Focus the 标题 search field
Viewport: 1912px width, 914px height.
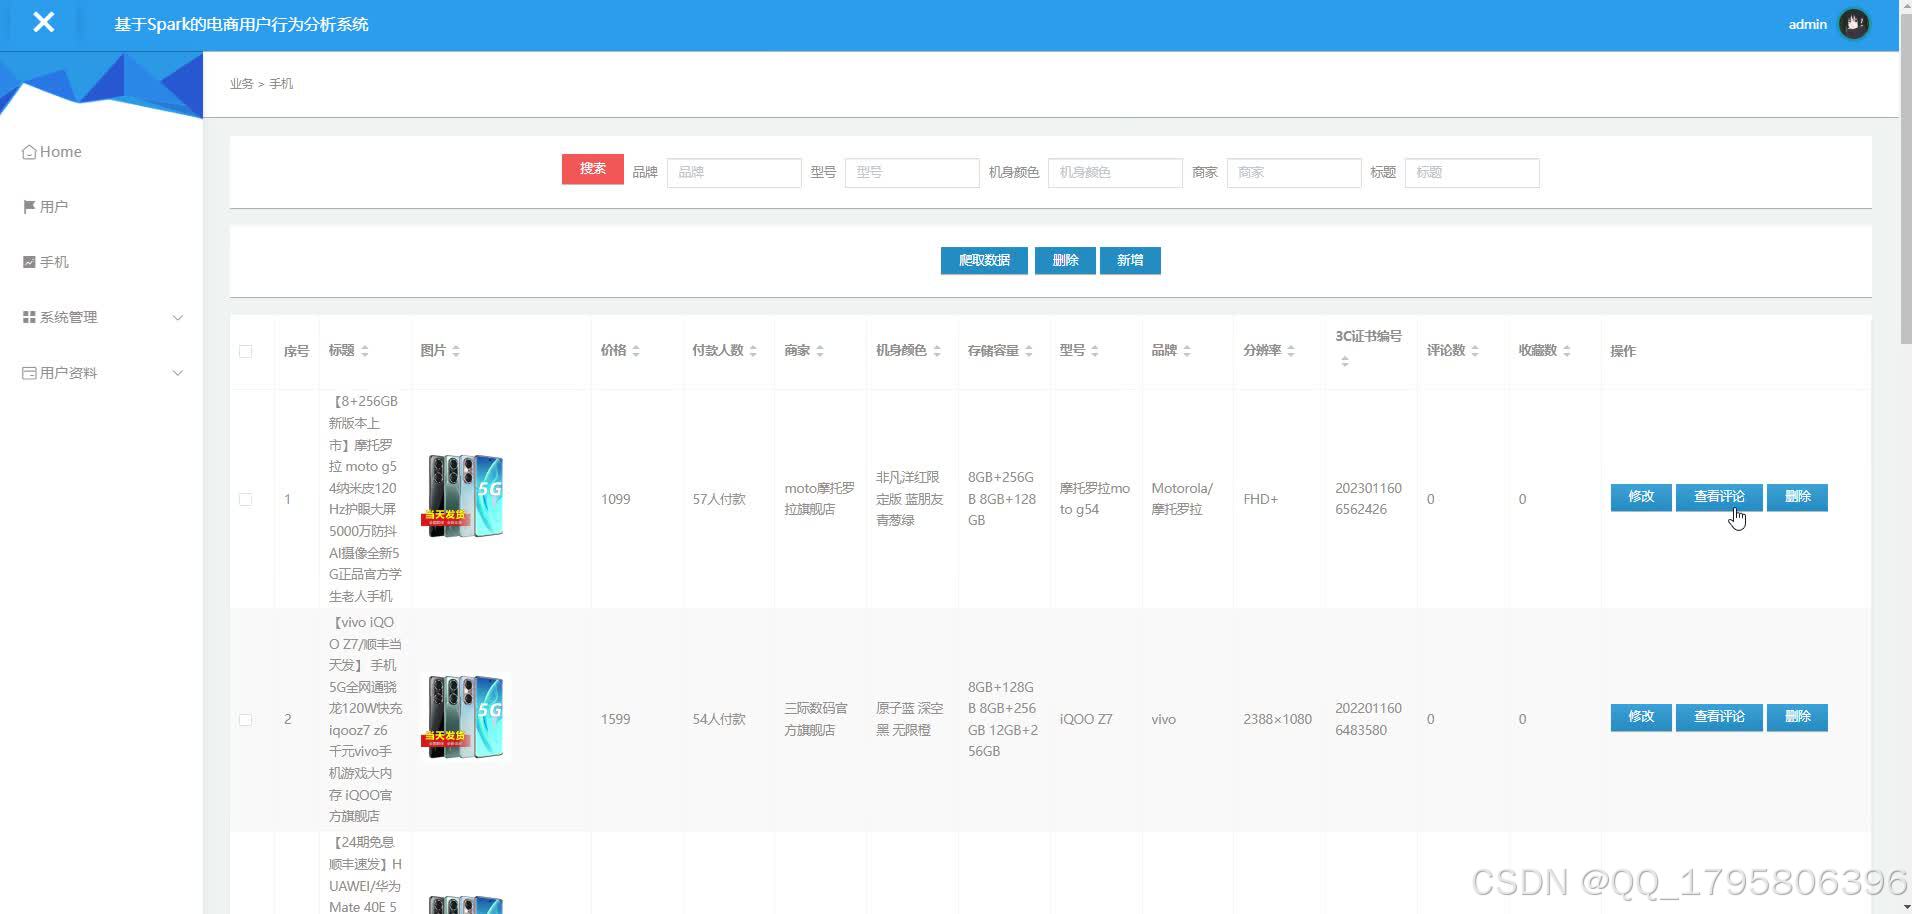[1472, 173]
